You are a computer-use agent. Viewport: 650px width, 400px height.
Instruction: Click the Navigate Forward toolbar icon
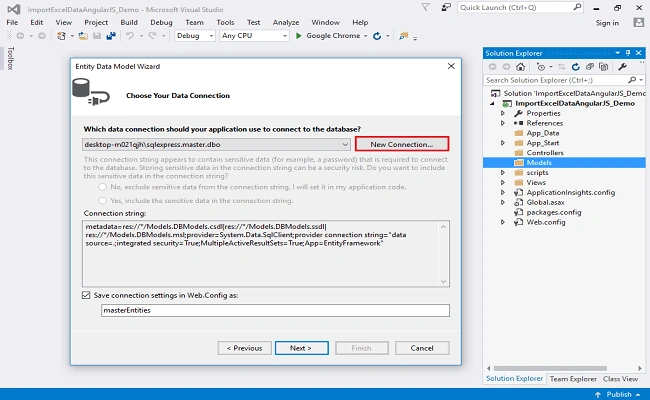[x=42, y=36]
